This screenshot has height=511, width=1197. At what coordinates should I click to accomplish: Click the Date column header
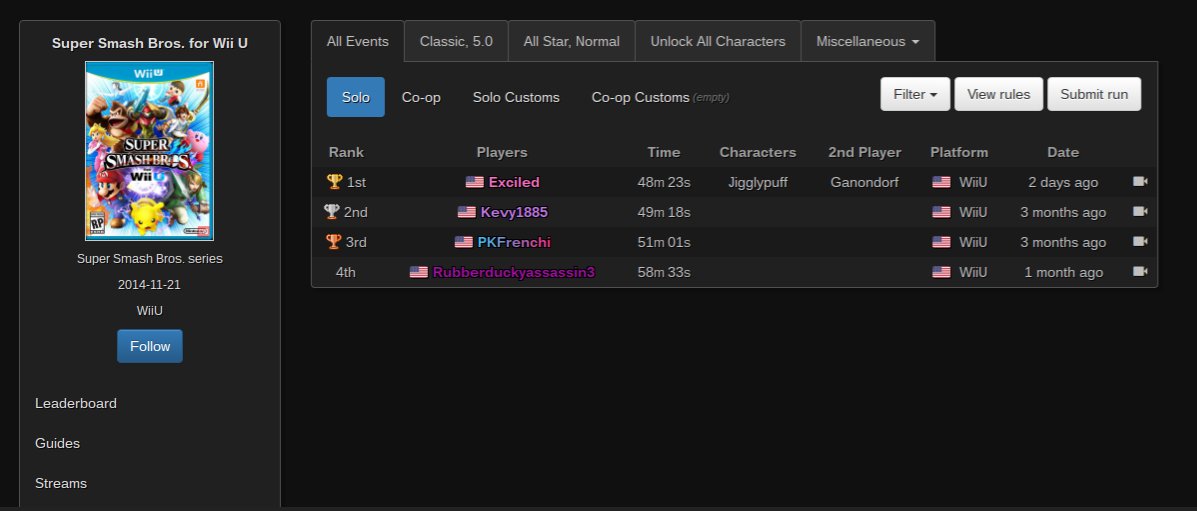1063,152
